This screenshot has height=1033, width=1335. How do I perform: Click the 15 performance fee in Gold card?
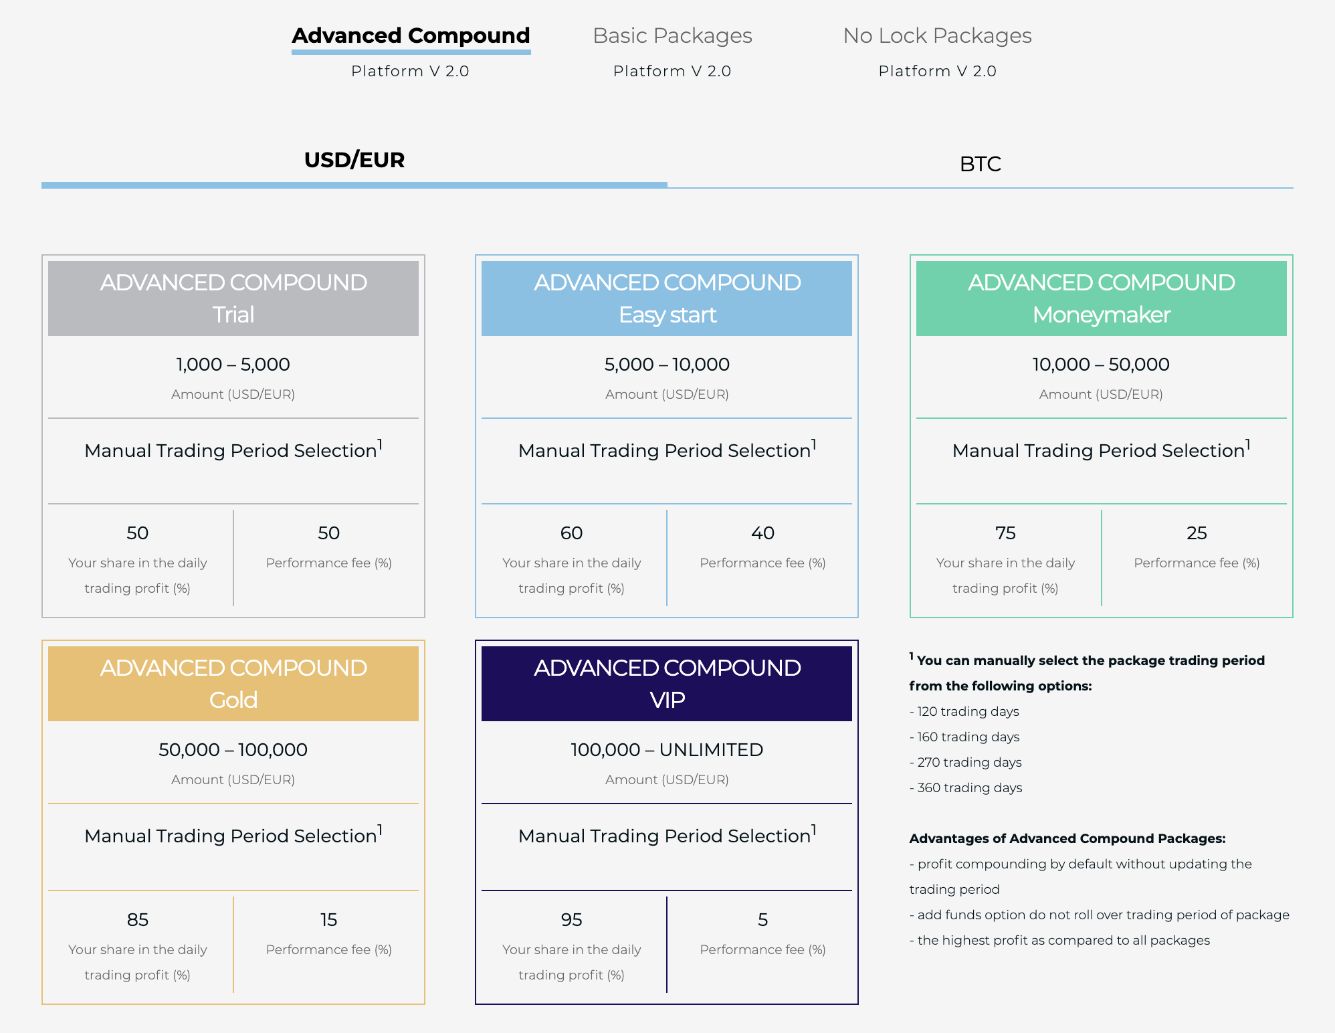[329, 919]
